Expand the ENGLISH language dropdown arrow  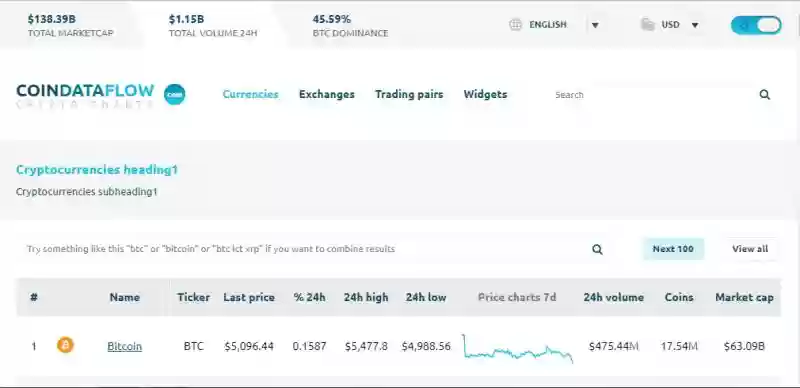[595, 25]
